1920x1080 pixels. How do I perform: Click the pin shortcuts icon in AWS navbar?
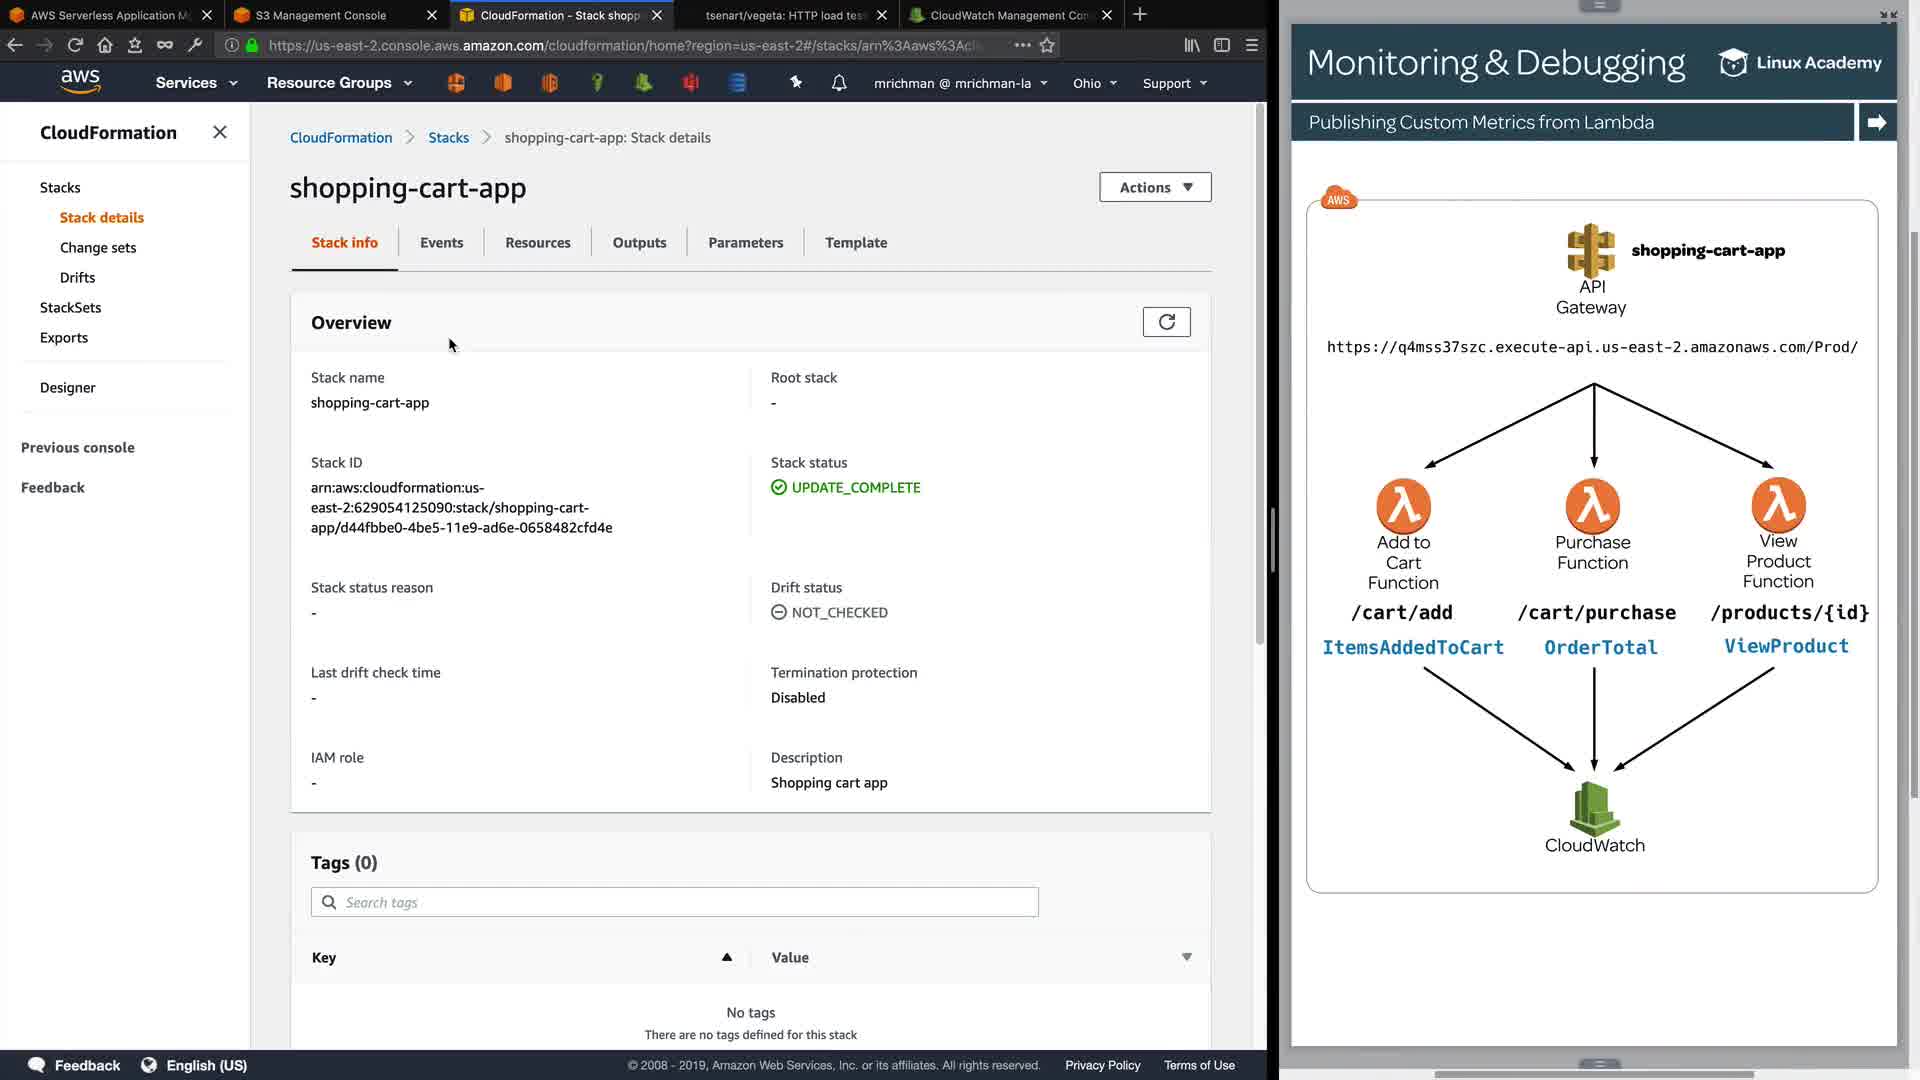pos(796,83)
